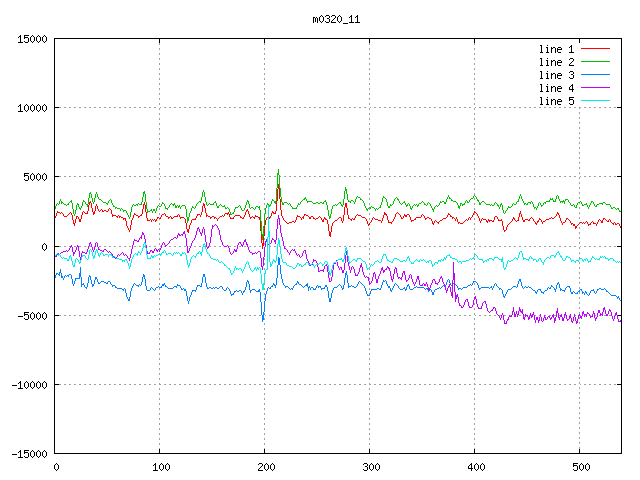Screen dimensions: 640x480
Task: Select the "line 4" legend label
Action: point(556,88)
